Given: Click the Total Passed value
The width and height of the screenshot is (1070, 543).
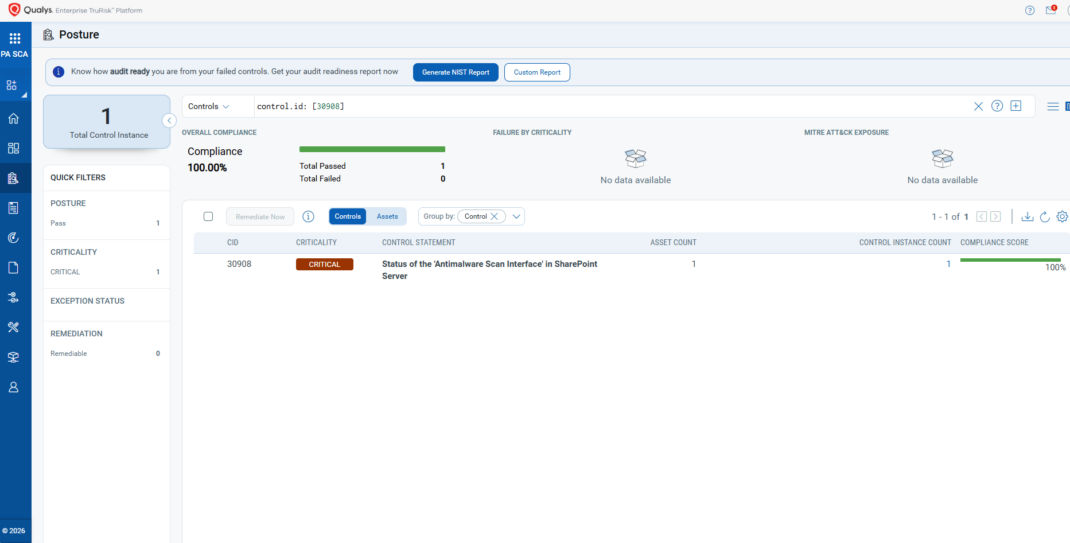Looking at the screenshot, I should 443,166.
